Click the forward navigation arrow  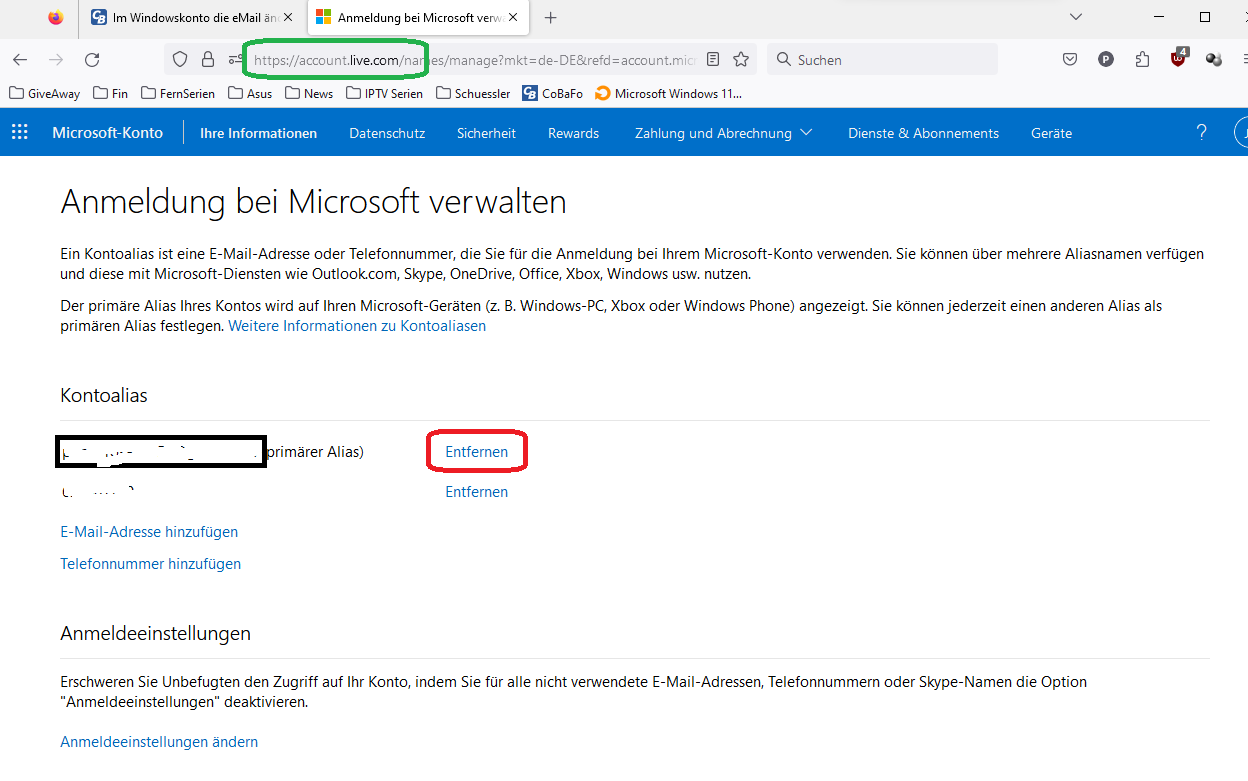click(x=56, y=60)
